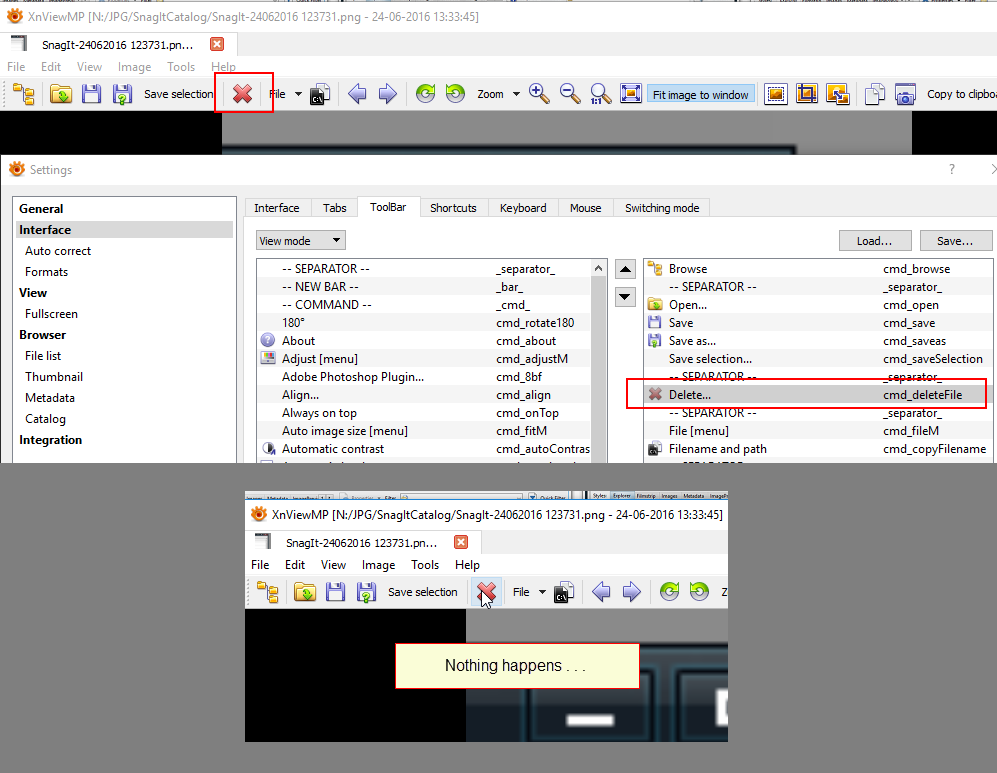Image resolution: width=997 pixels, height=773 pixels.
Task: Expand the Zoom dropdown in top toolbar
Action: pyautogui.click(x=516, y=94)
